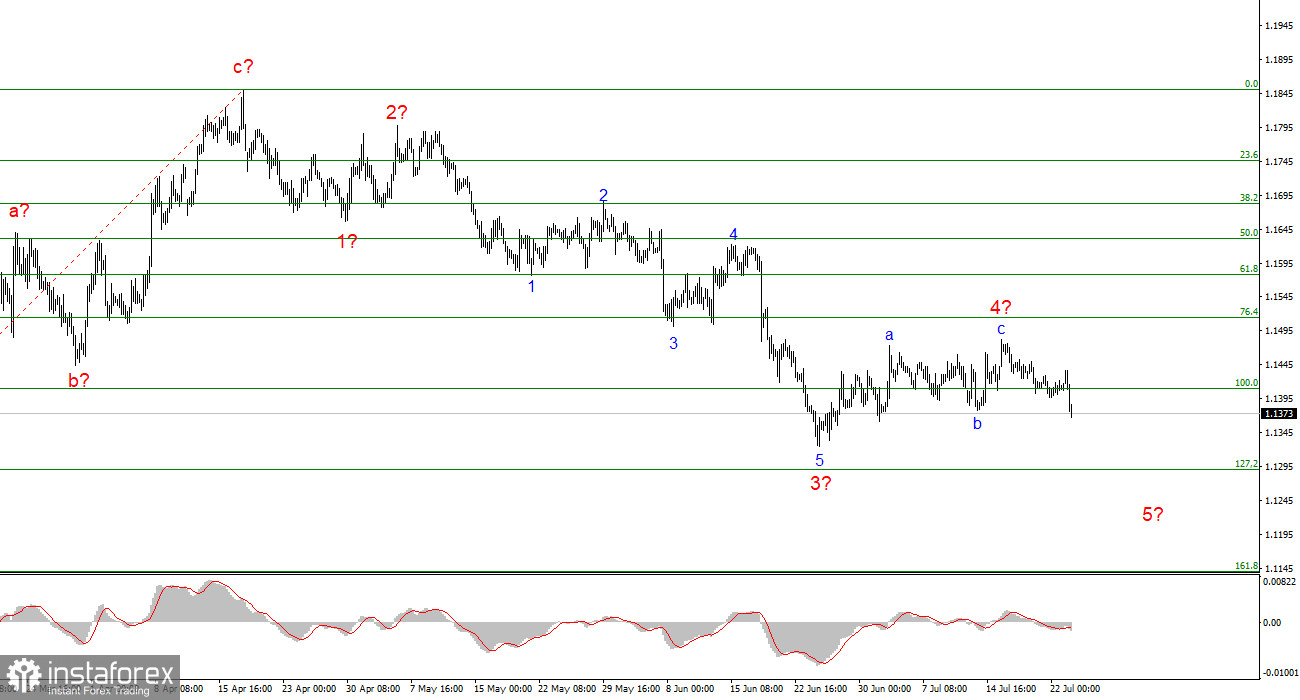Select the blue '2' sub-wave label

[x=604, y=196]
